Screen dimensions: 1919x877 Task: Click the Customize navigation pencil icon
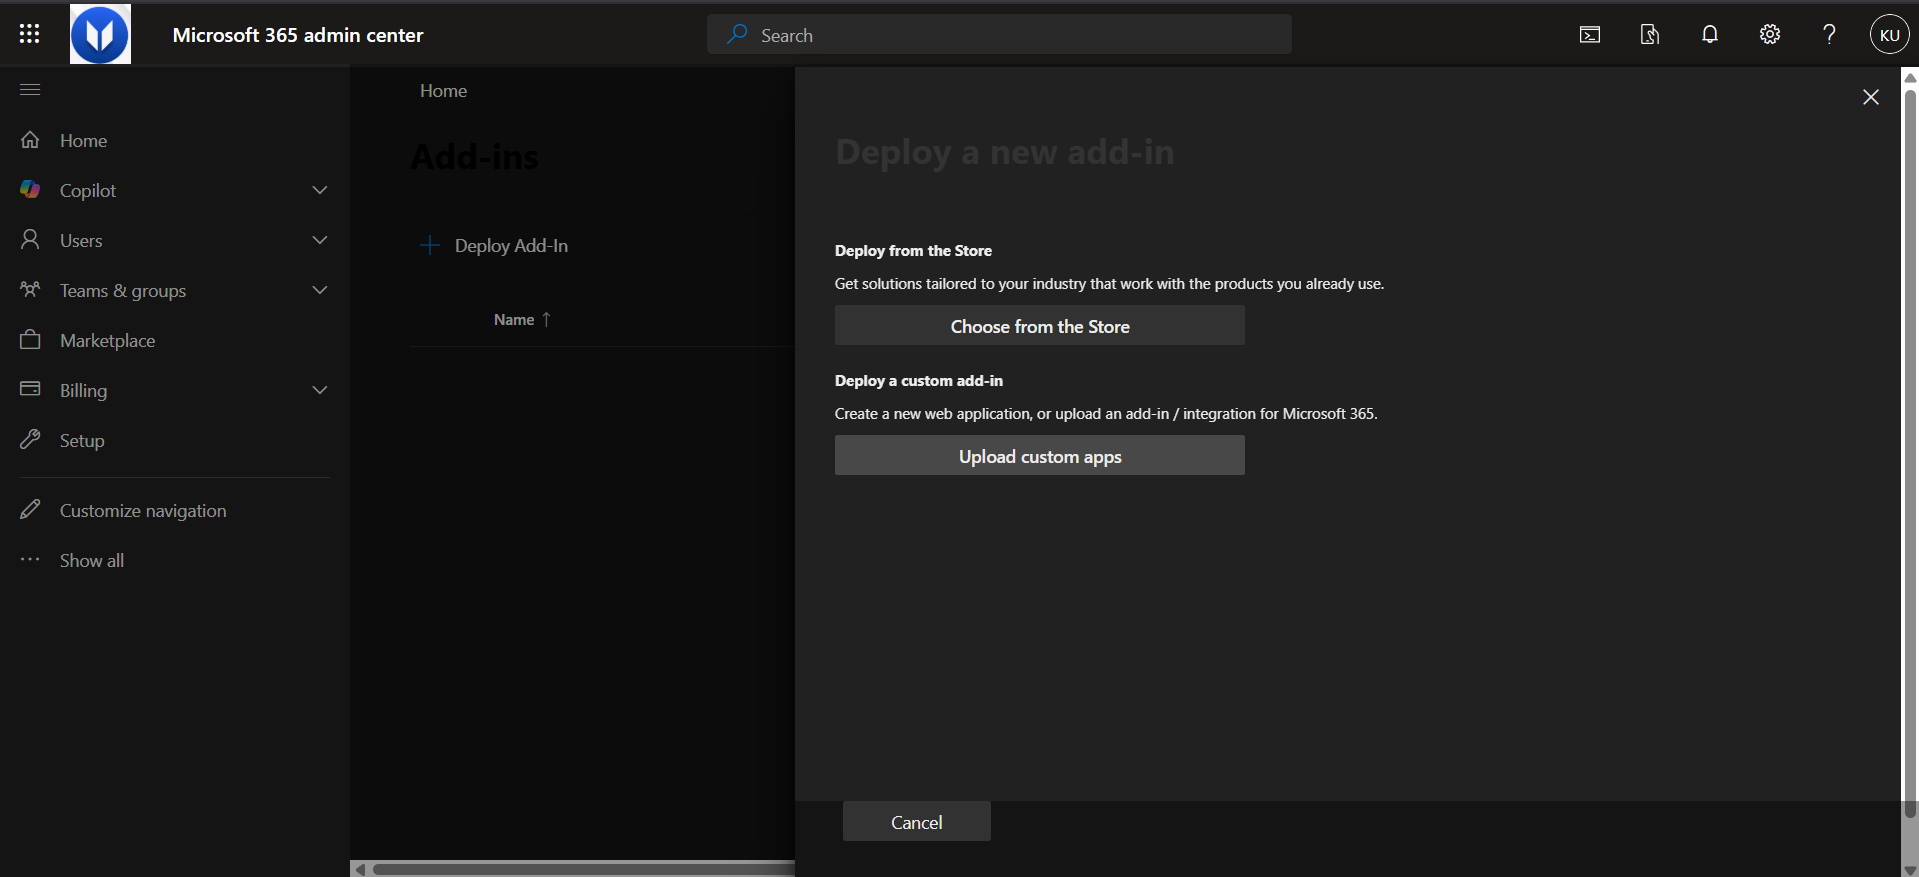pyautogui.click(x=30, y=509)
